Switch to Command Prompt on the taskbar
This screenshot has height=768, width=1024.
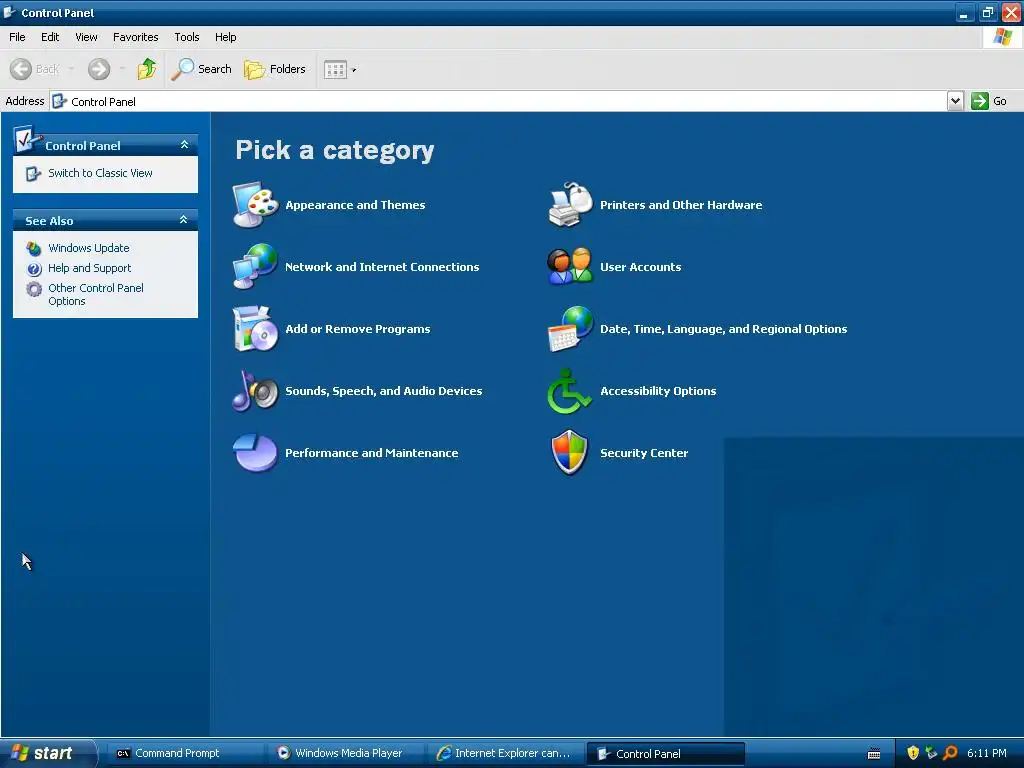point(185,753)
